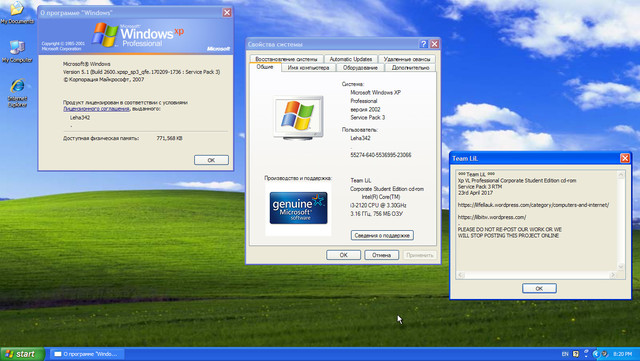Switch to the Automatic Updates tab
Viewport: 640px width, 361px height.
pos(351,59)
